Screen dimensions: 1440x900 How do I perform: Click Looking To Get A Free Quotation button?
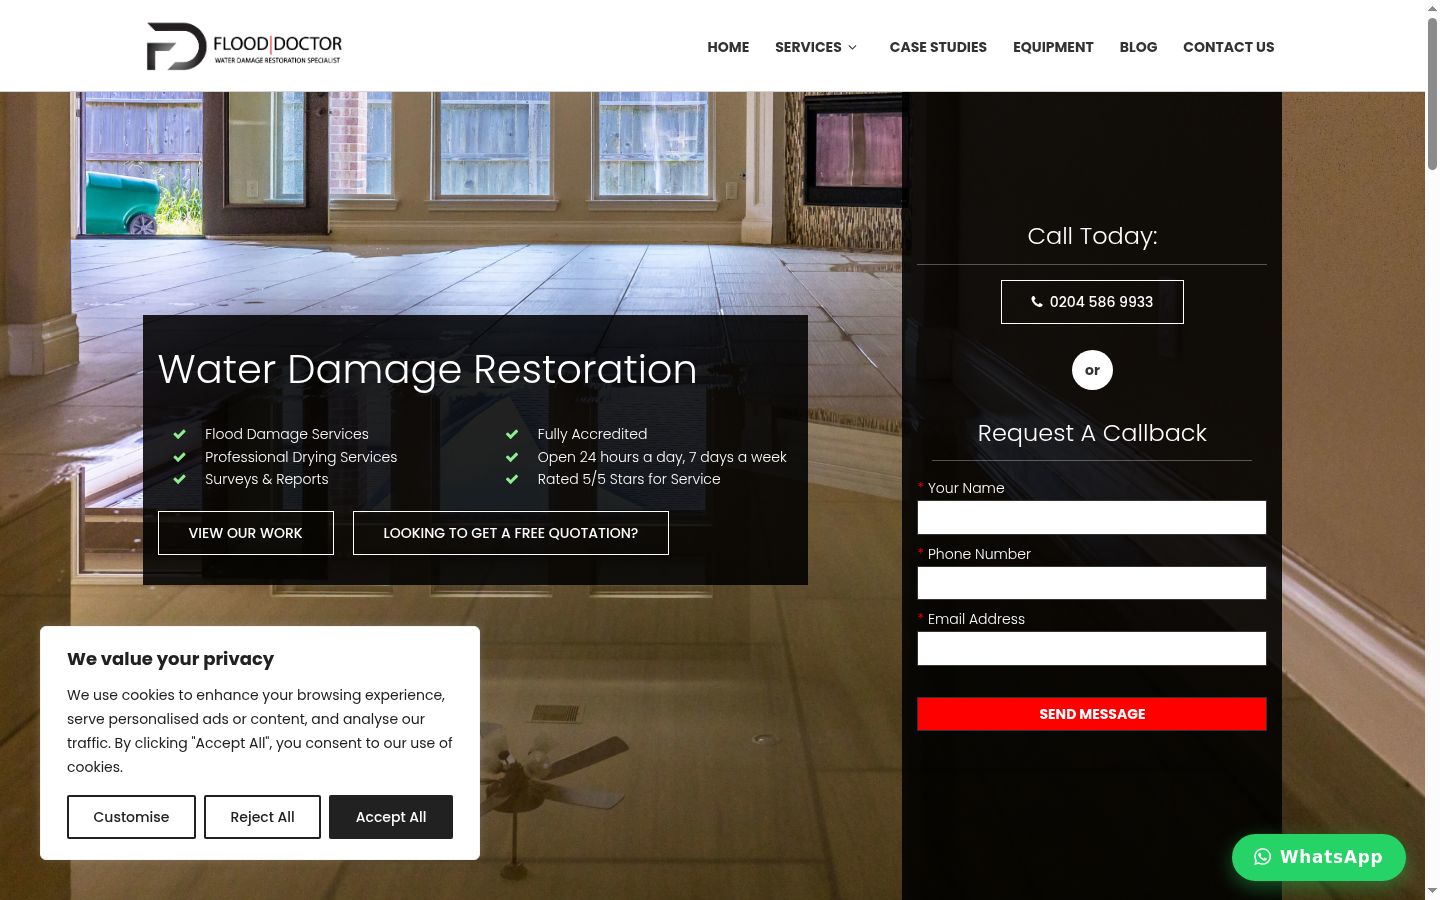(x=510, y=533)
